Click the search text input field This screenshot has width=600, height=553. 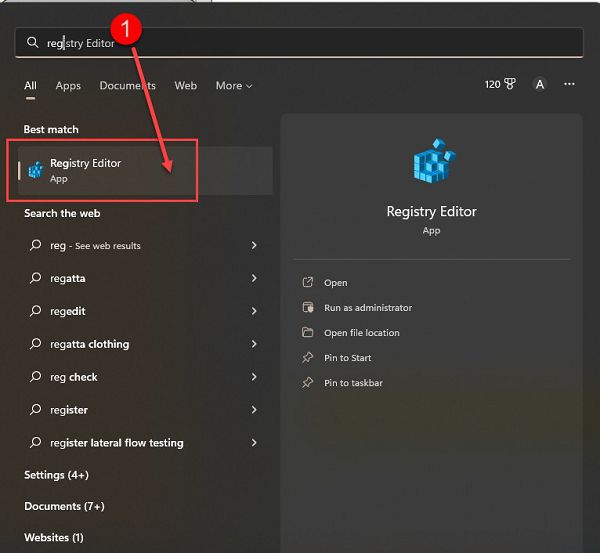click(x=299, y=42)
